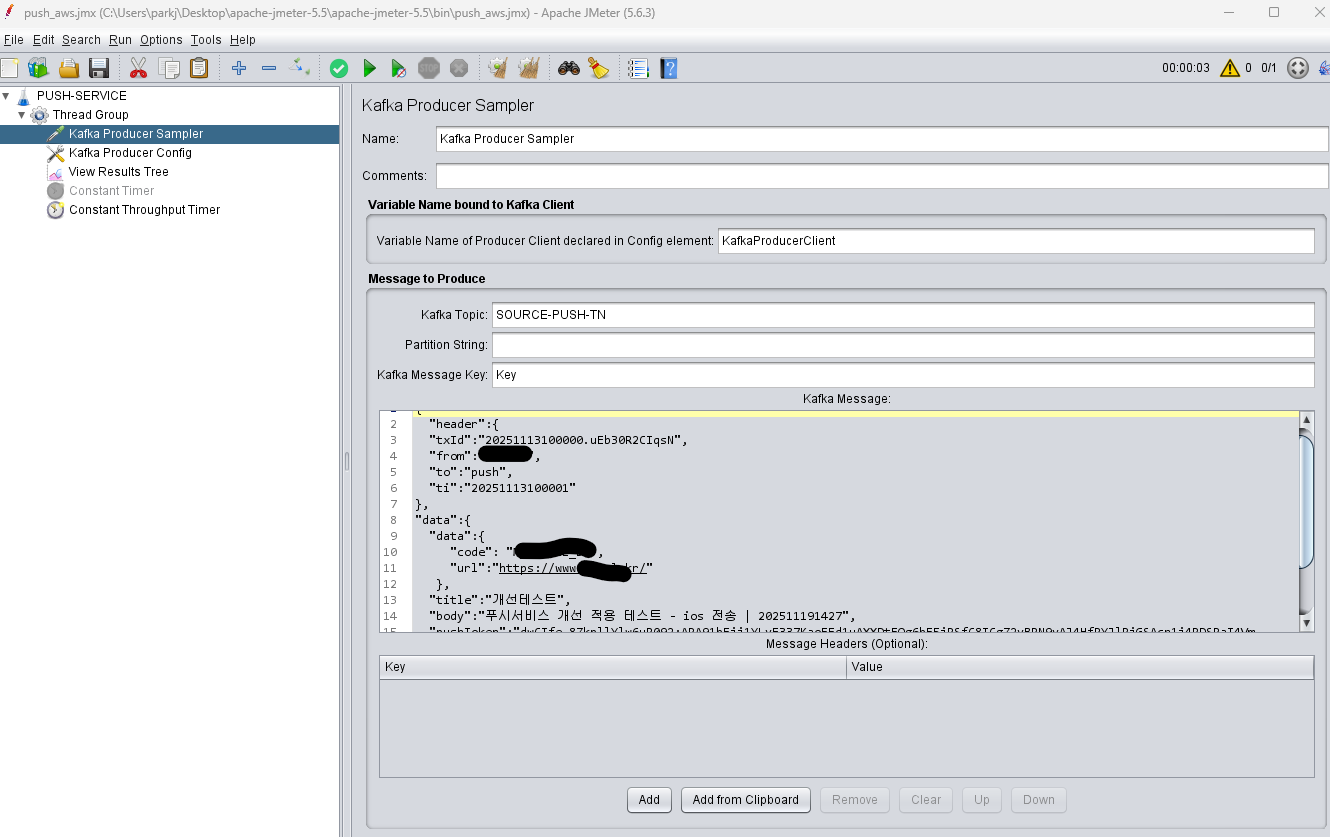The image size is (1330, 837).
Task: Open the Edit menu
Action: coord(43,40)
